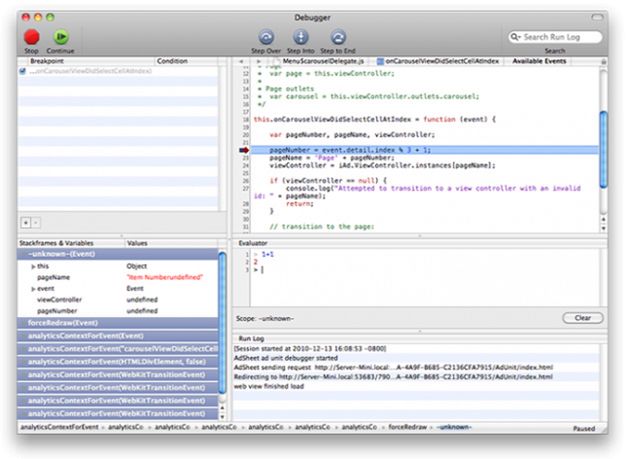Click the 'web view finished load' log line

click(x=416, y=386)
